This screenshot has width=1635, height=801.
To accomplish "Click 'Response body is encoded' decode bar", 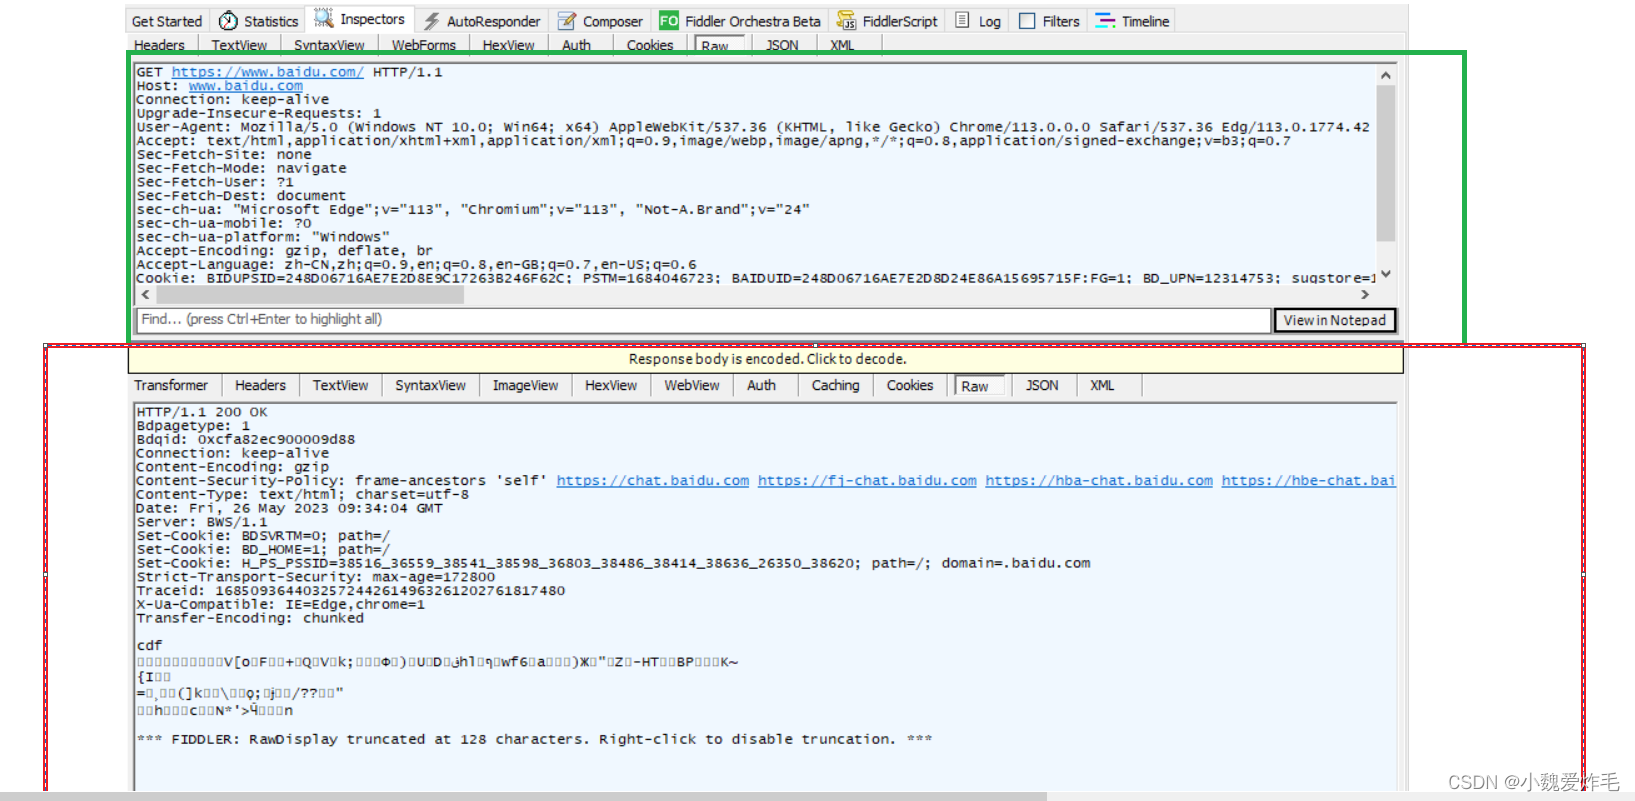I will [766, 359].
